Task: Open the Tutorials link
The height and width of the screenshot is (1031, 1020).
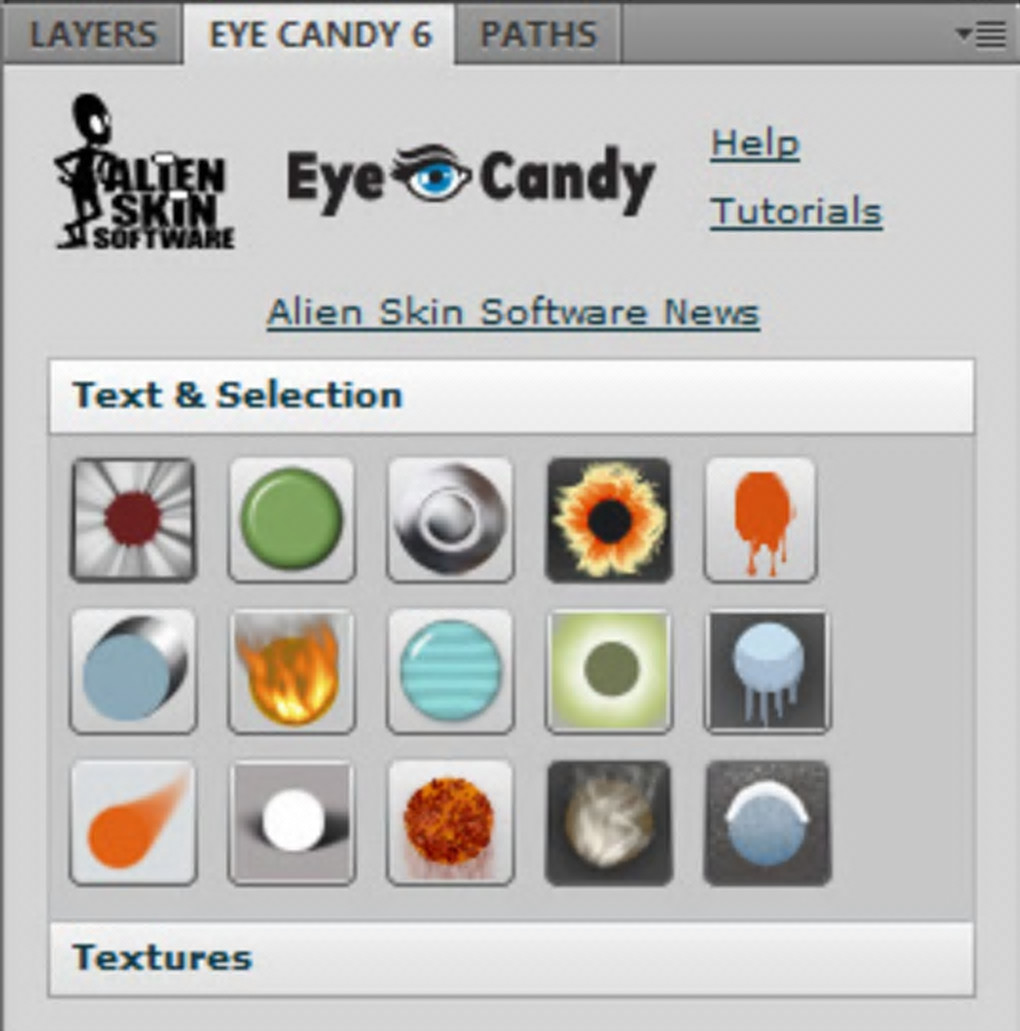Action: 796,212
